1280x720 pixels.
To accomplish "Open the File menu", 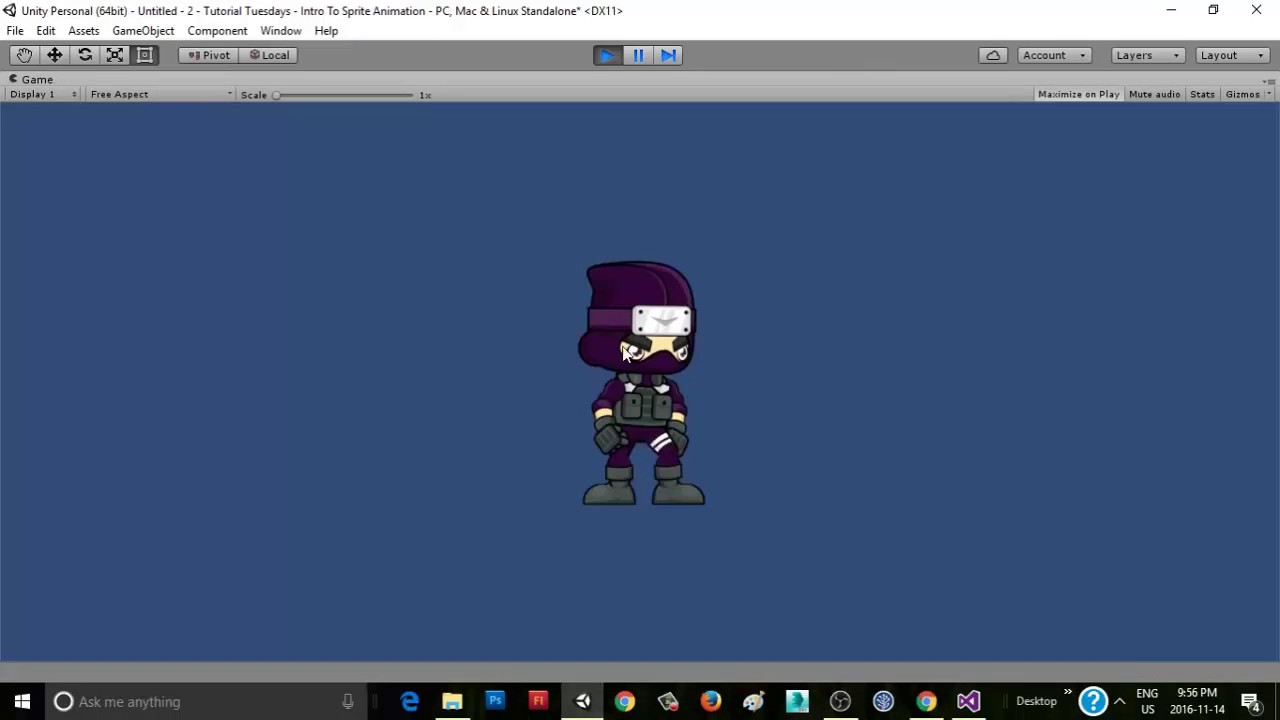I will pos(15,31).
